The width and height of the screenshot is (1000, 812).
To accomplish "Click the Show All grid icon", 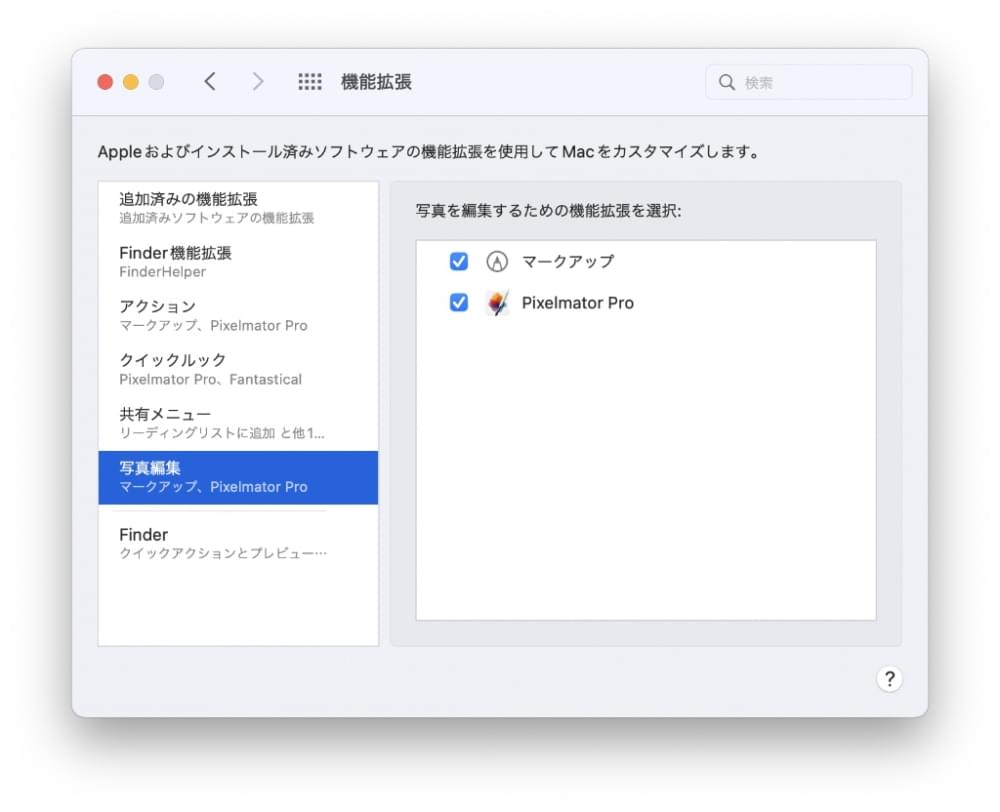I will tap(310, 82).
